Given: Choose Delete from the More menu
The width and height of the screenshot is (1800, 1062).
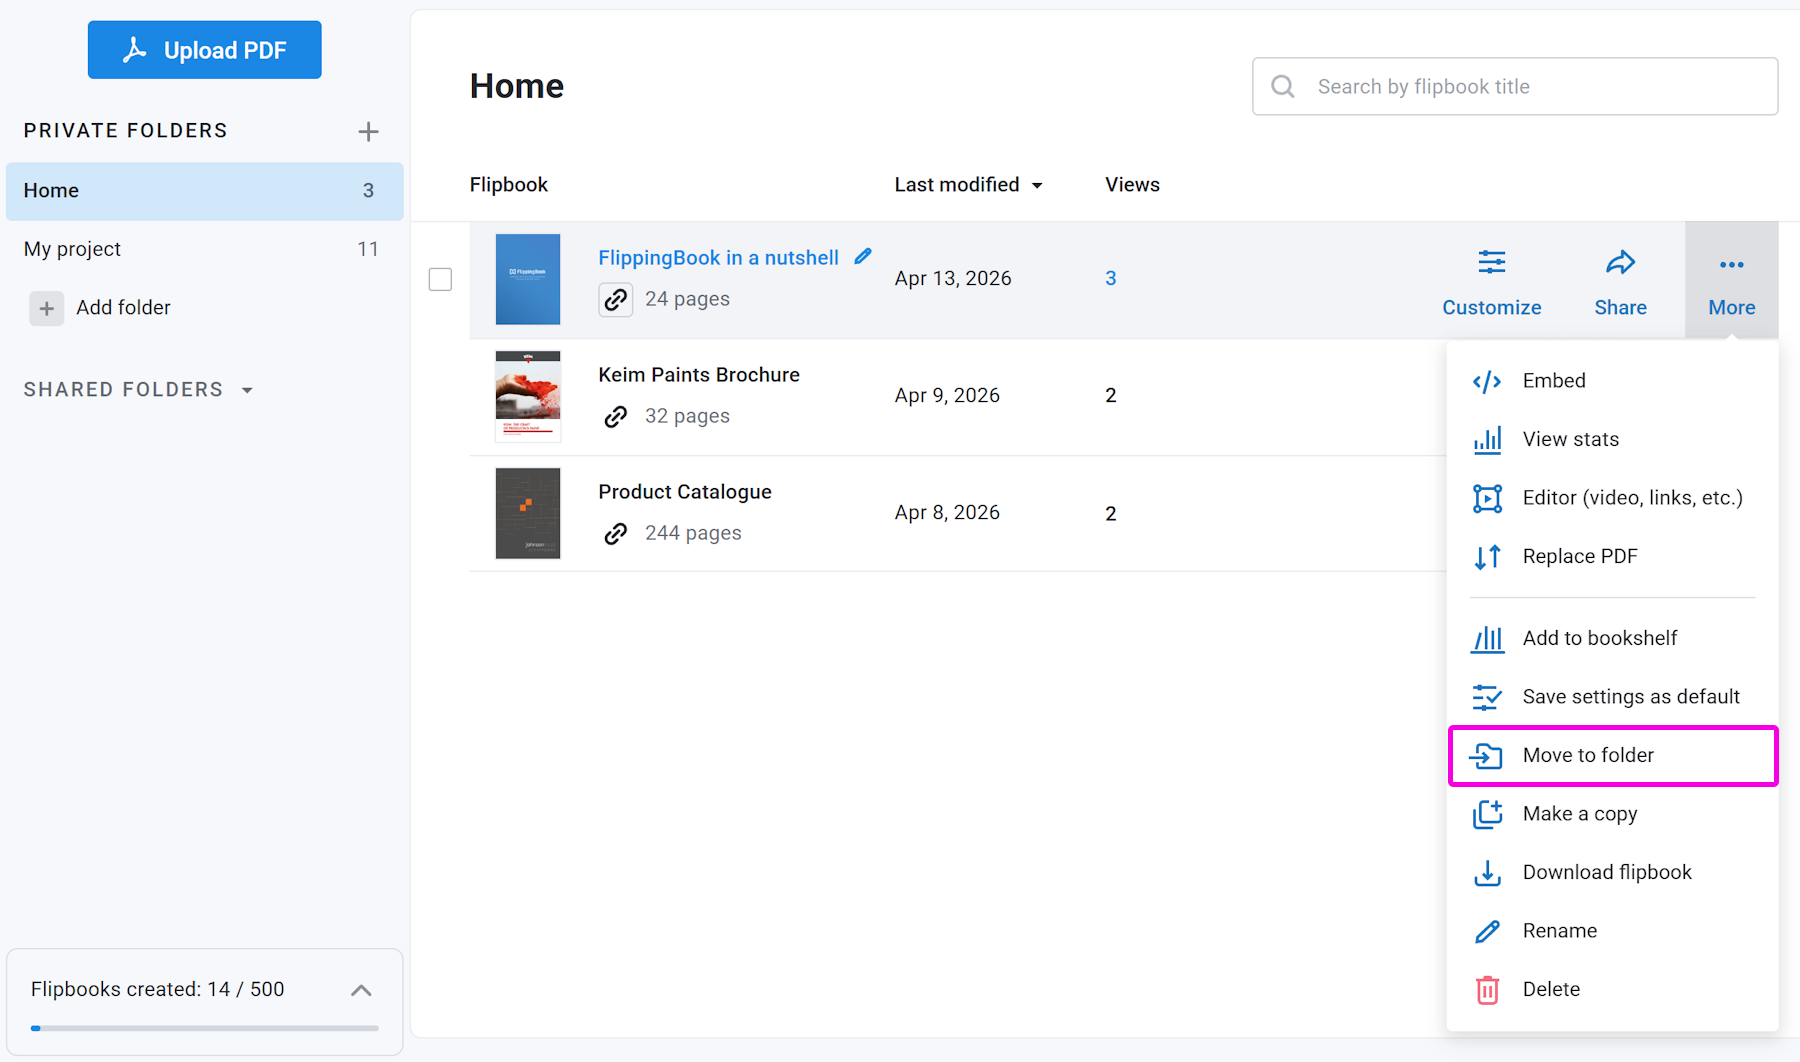Looking at the screenshot, I should (1550, 989).
